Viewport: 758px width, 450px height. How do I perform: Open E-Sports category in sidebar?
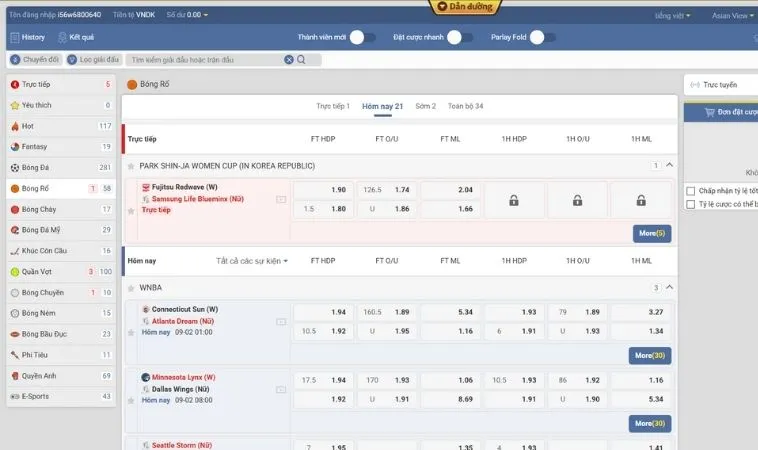[35, 396]
